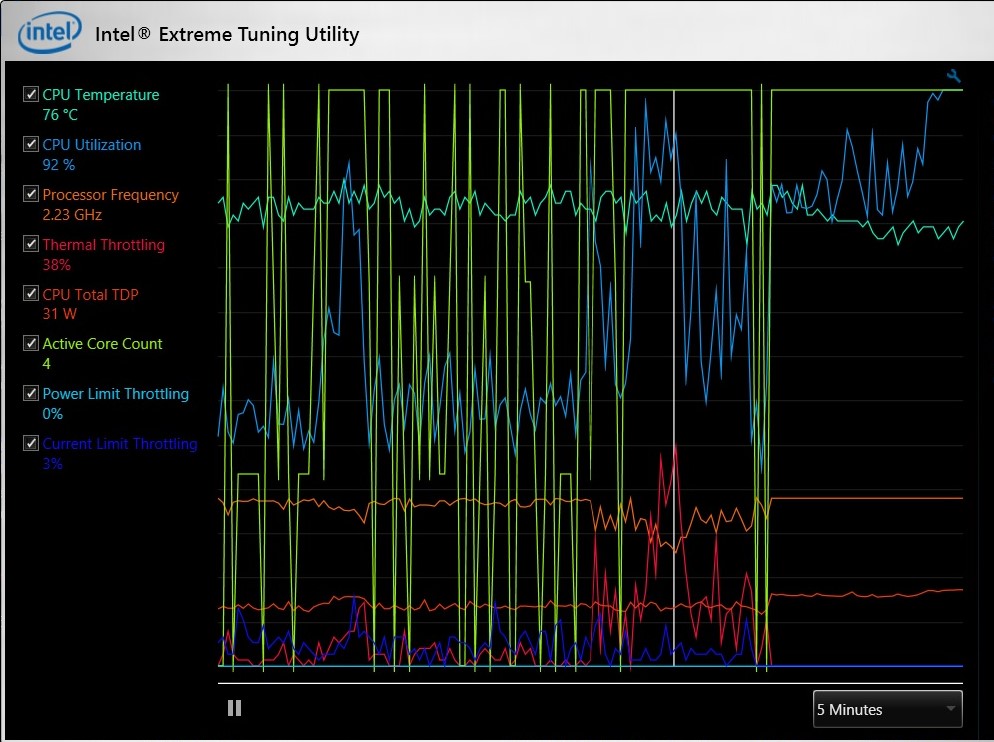Viewport: 994px width, 742px height.
Task: Select the CPU Total TDP label
Action: pyautogui.click(x=91, y=294)
